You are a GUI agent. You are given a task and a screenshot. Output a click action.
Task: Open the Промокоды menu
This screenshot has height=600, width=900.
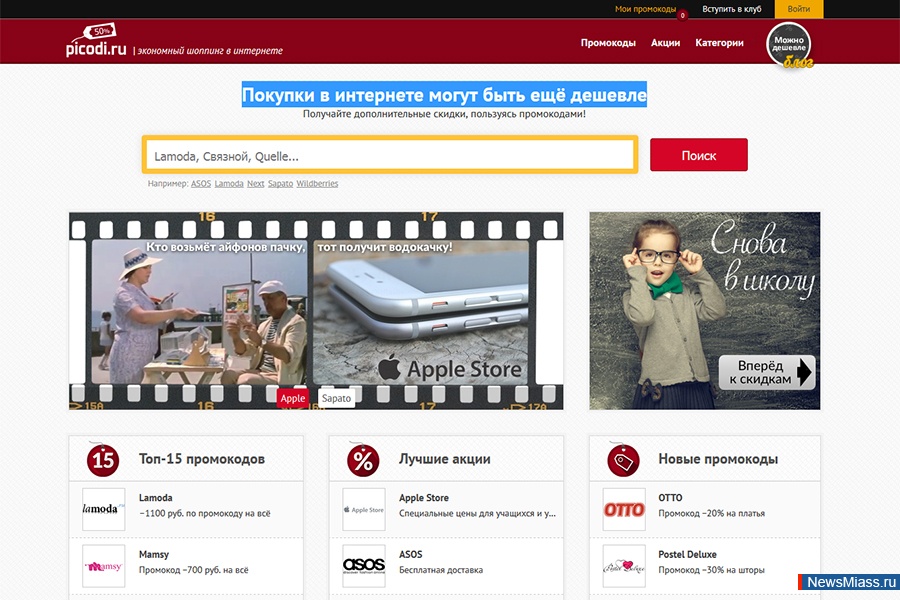click(607, 43)
